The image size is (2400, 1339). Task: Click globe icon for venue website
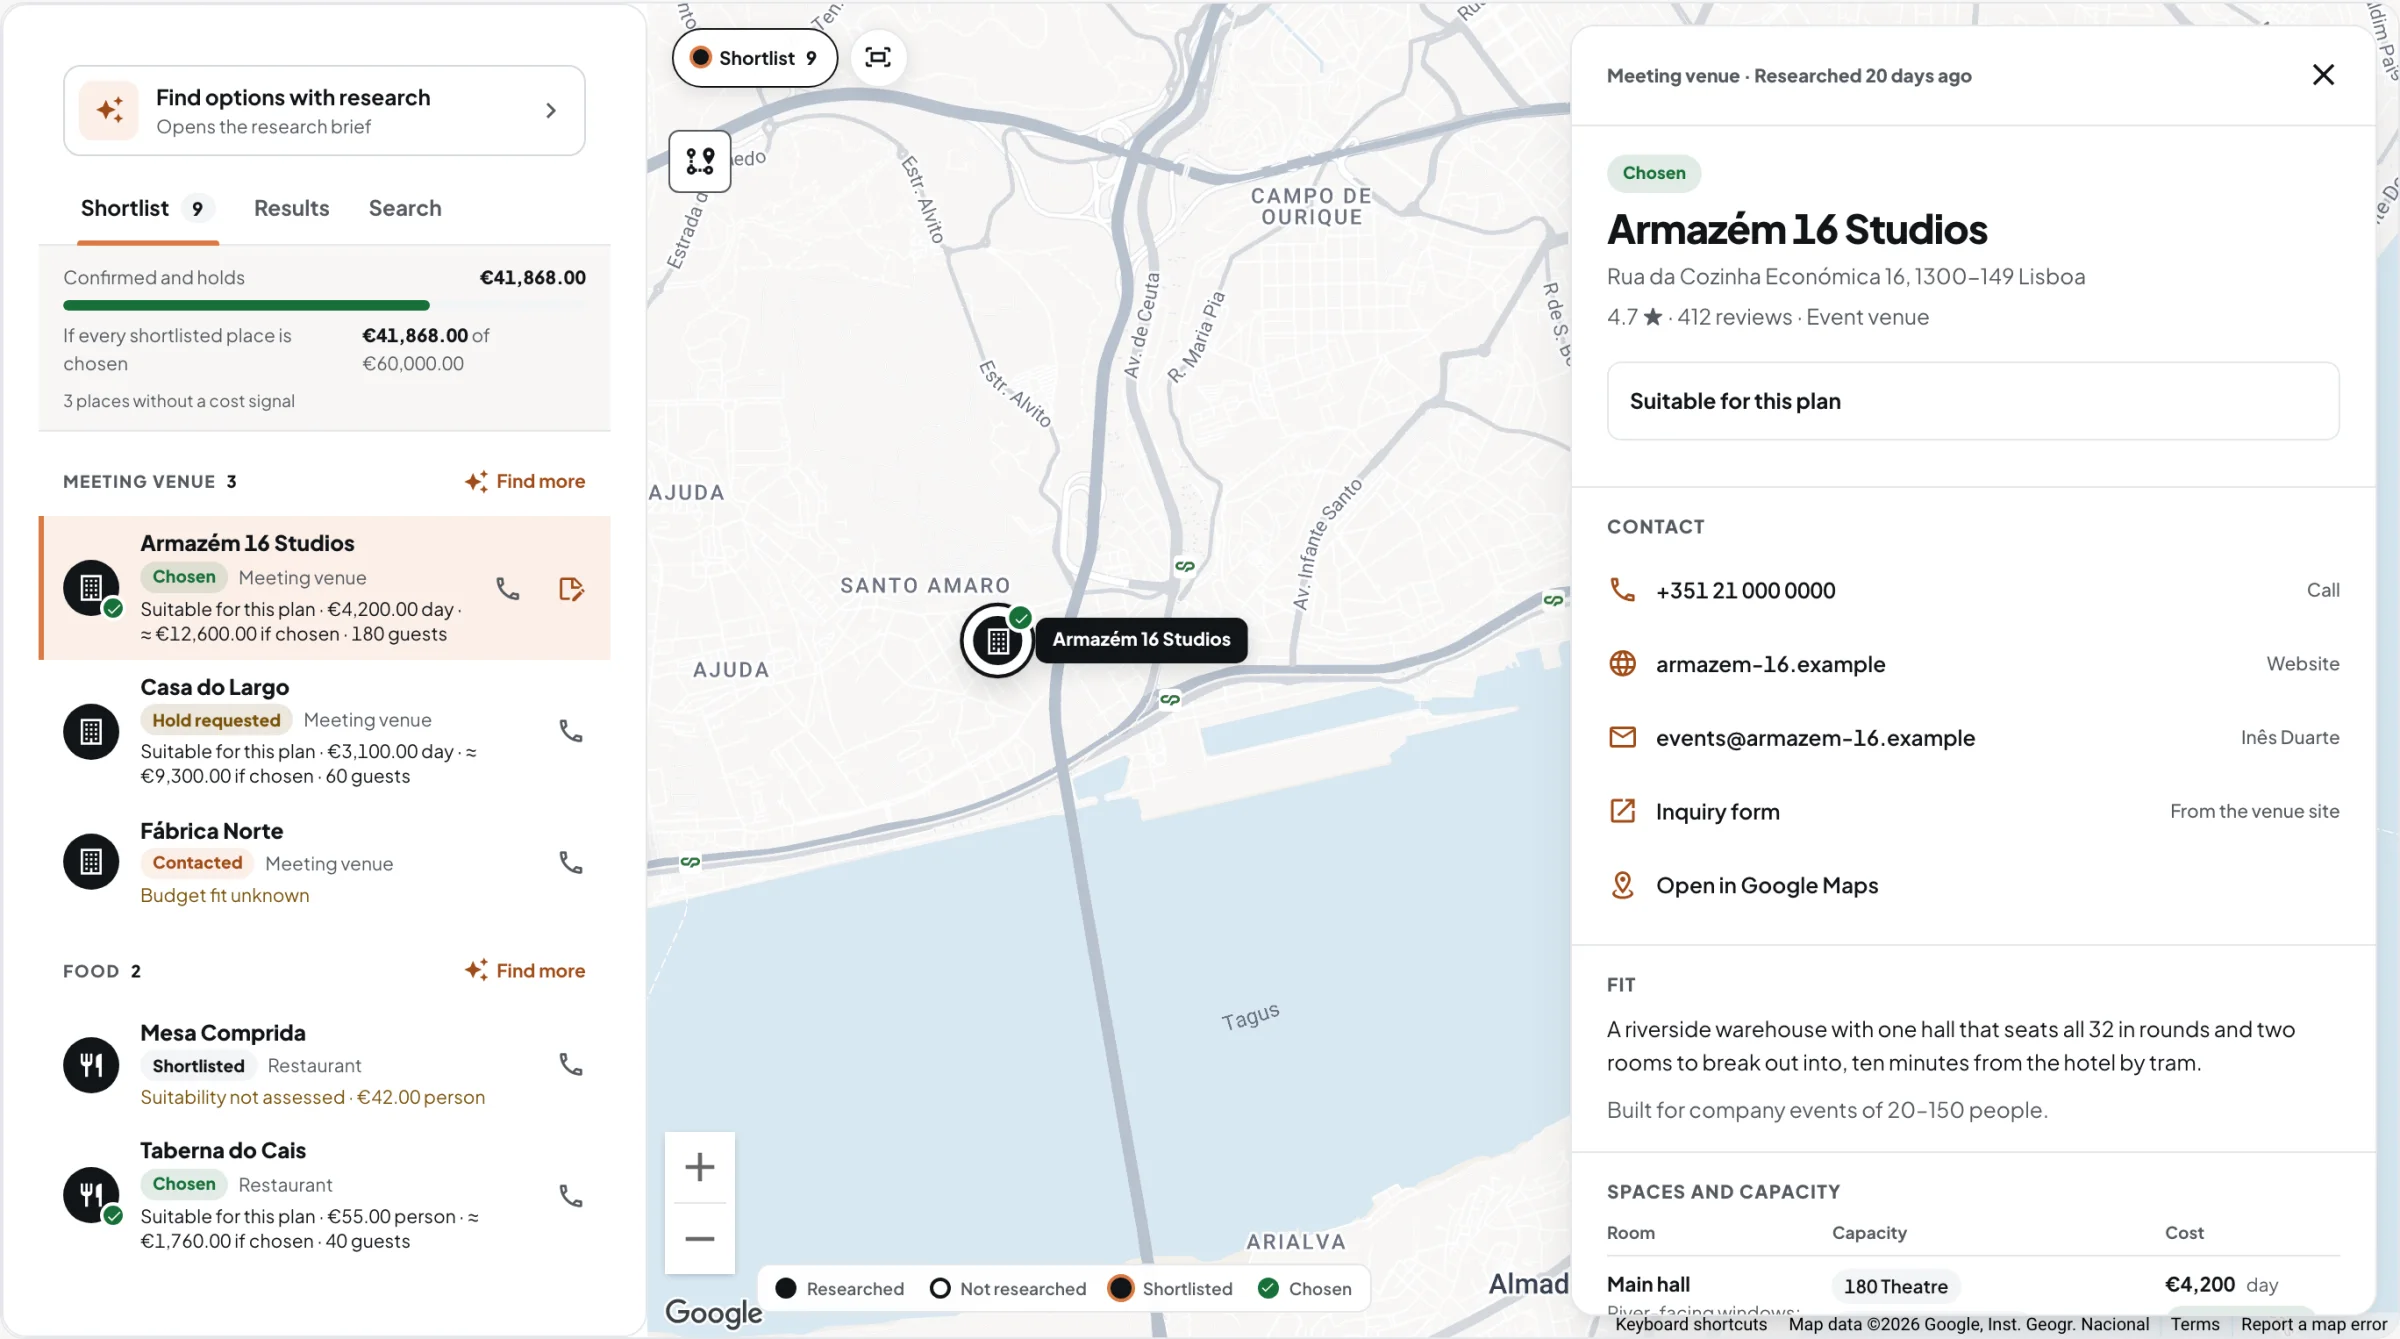[1622, 663]
